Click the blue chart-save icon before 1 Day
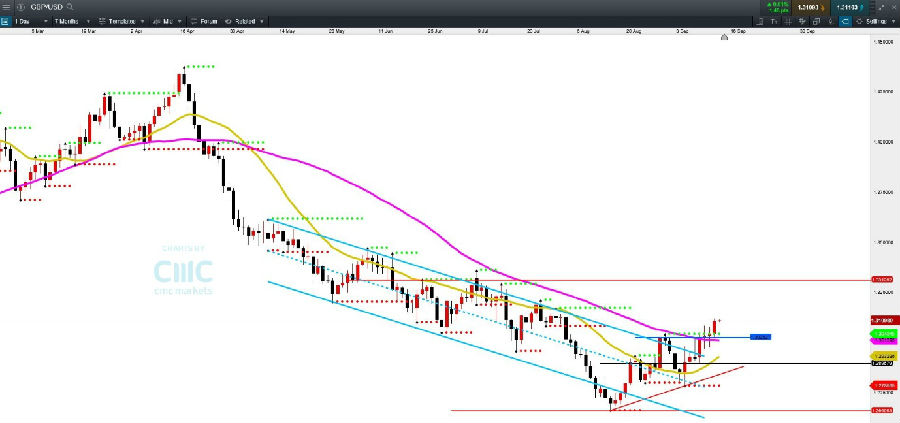 pyautogui.click(x=5, y=21)
